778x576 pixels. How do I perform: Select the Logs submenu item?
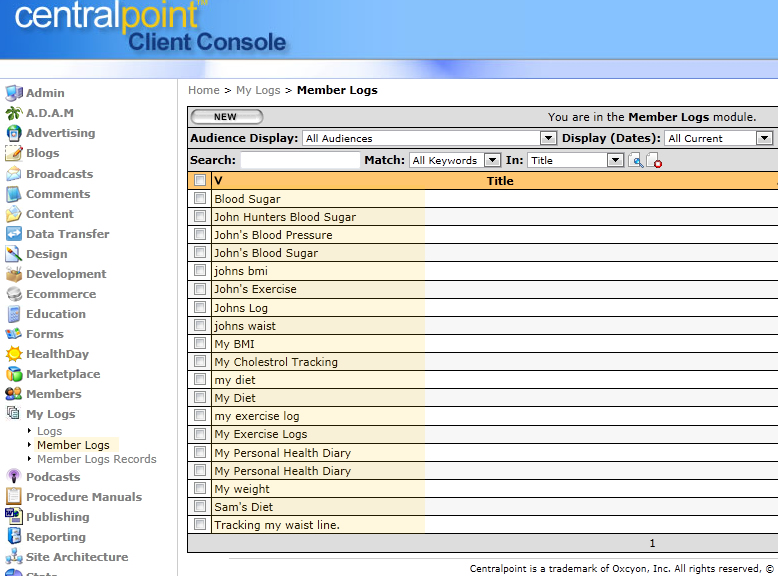tap(49, 431)
